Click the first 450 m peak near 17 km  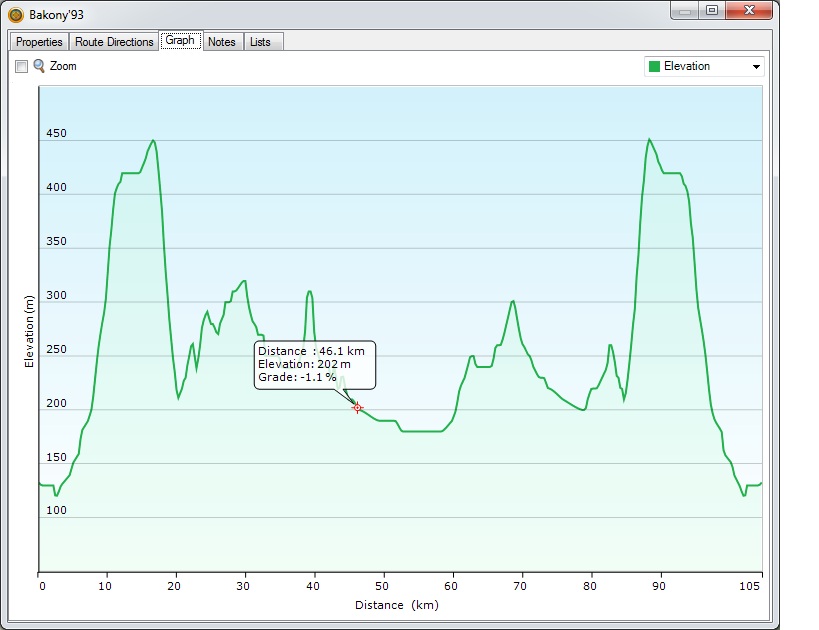(x=153, y=141)
